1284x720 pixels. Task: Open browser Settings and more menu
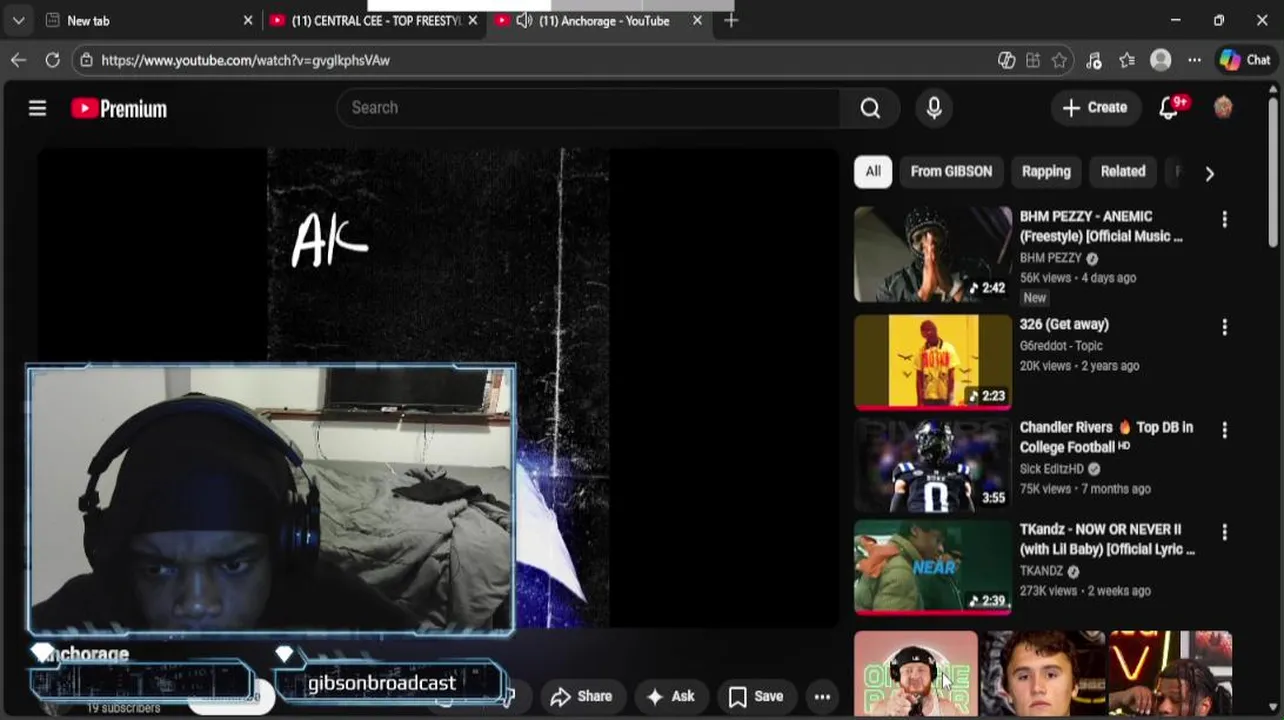[x=1194, y=60]
